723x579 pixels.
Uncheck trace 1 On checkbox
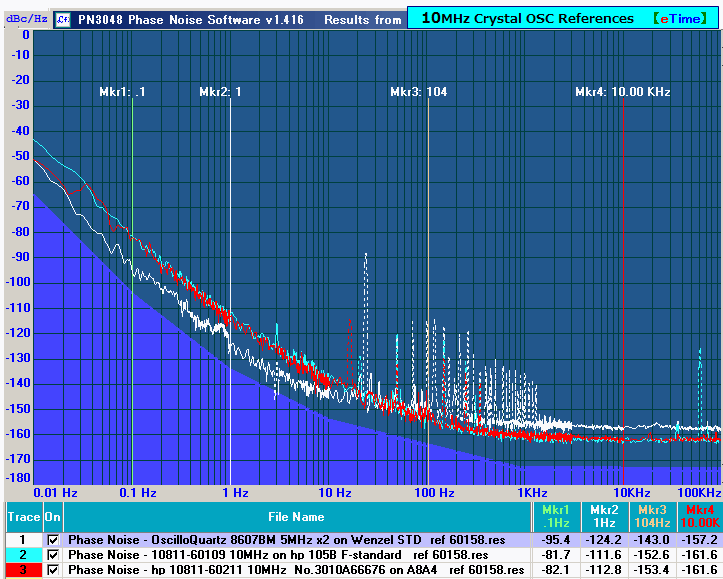(53, 540)
